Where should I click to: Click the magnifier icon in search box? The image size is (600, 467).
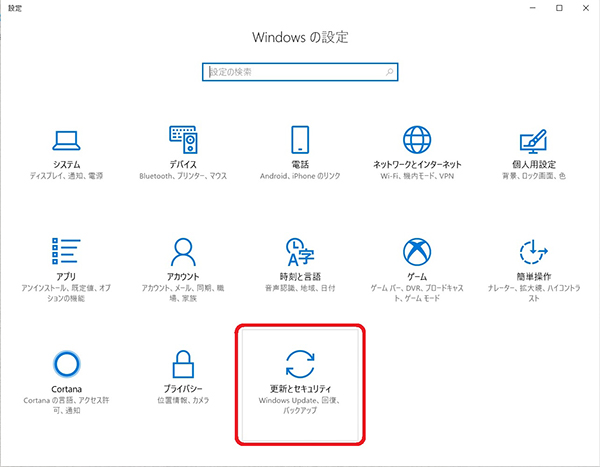pyautogui.click(x=390, y=72)
